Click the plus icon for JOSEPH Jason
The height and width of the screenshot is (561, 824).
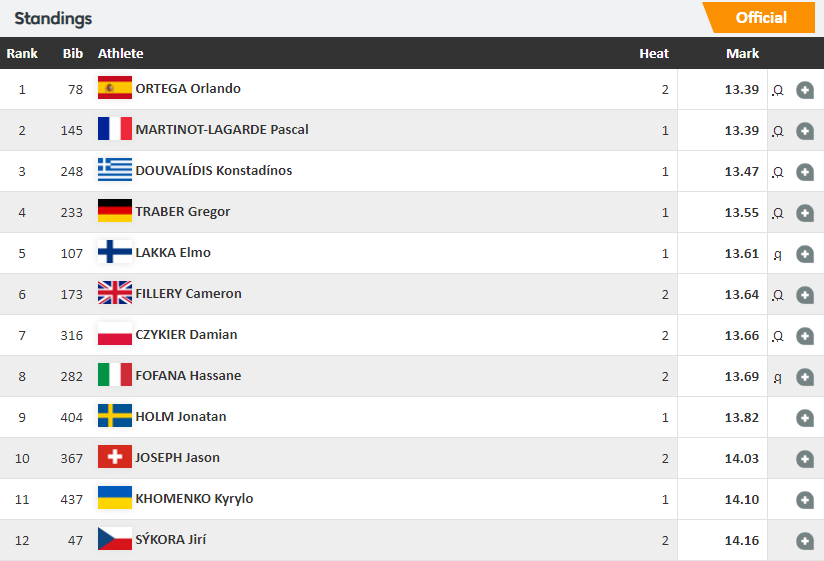(x=805, y=459)
